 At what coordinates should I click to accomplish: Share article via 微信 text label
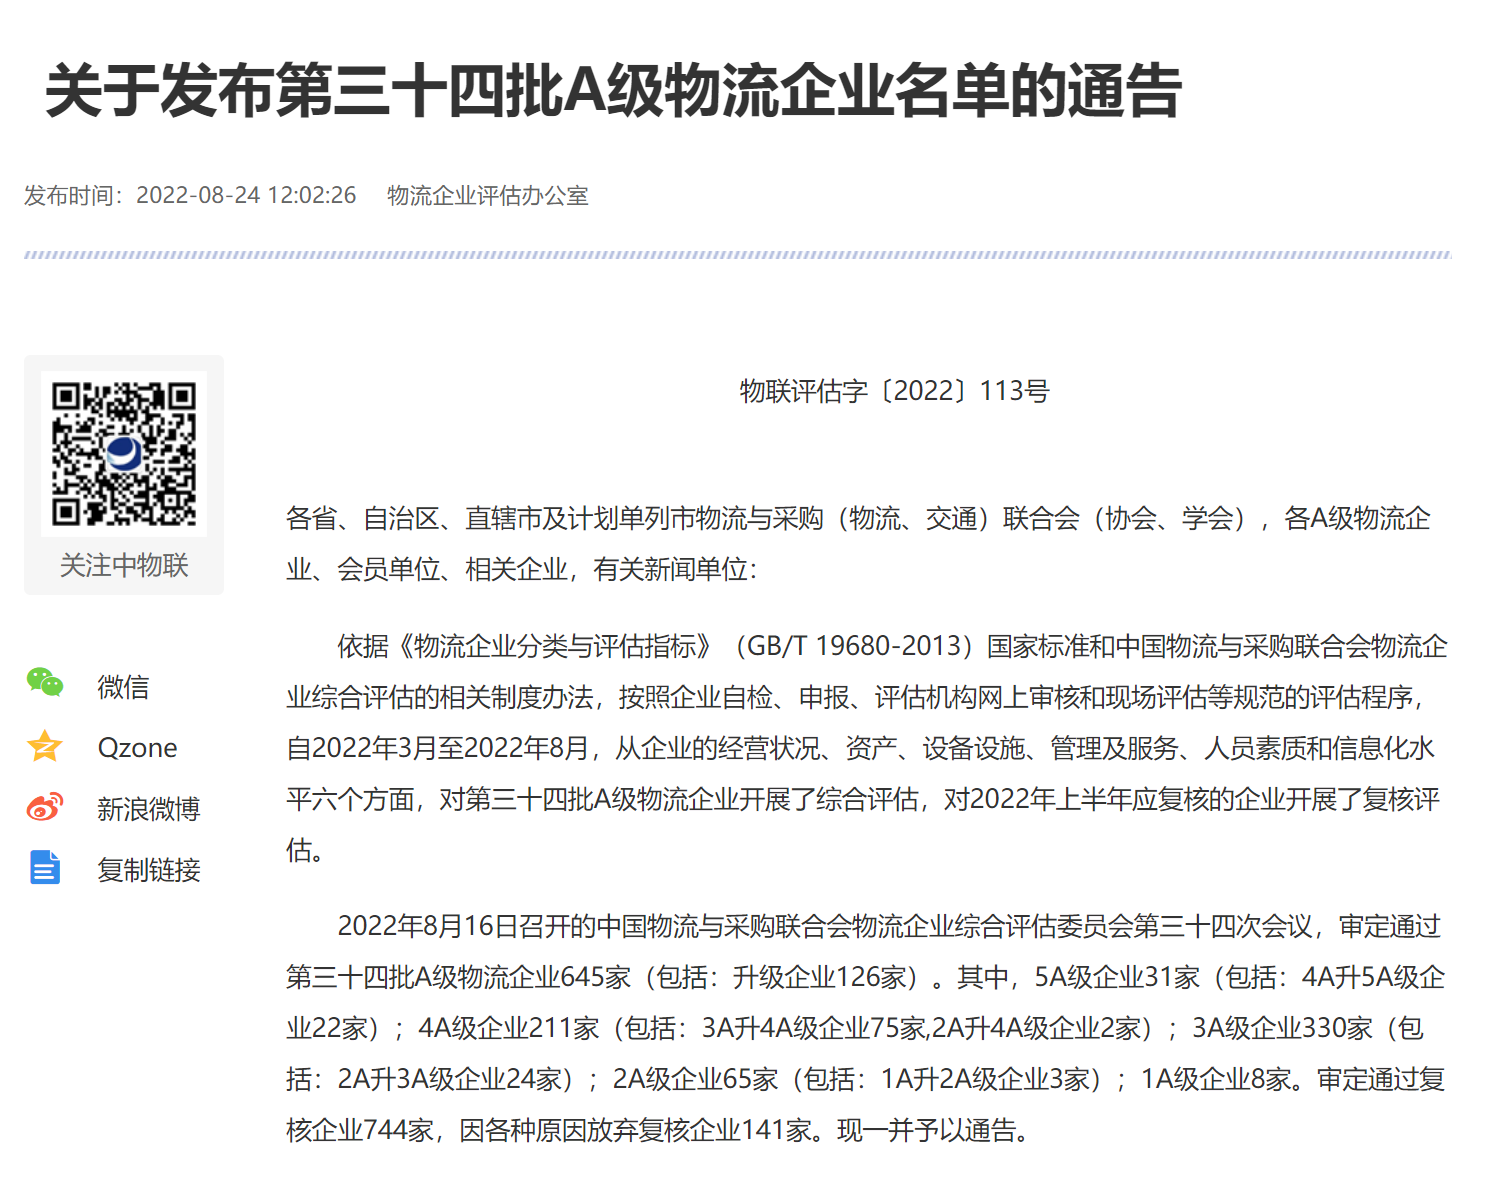click(x=123, y=687)
